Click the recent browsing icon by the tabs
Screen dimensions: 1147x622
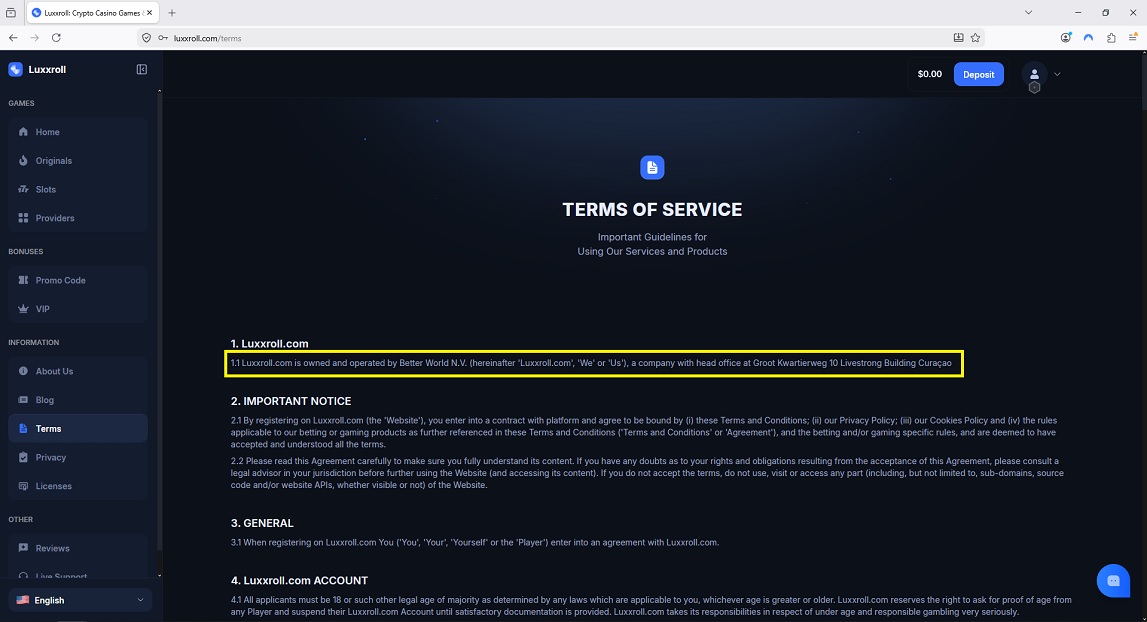click(x=11, y=12)
